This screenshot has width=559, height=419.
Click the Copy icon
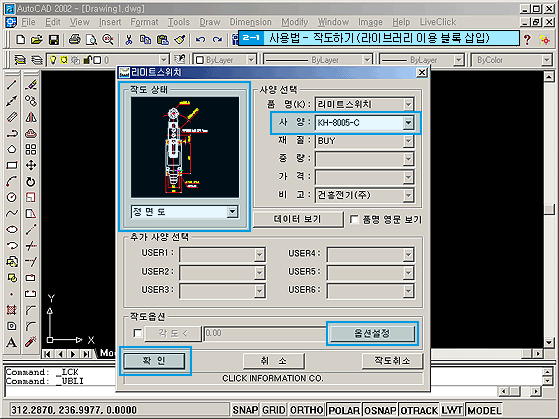[x=145, y=39]
